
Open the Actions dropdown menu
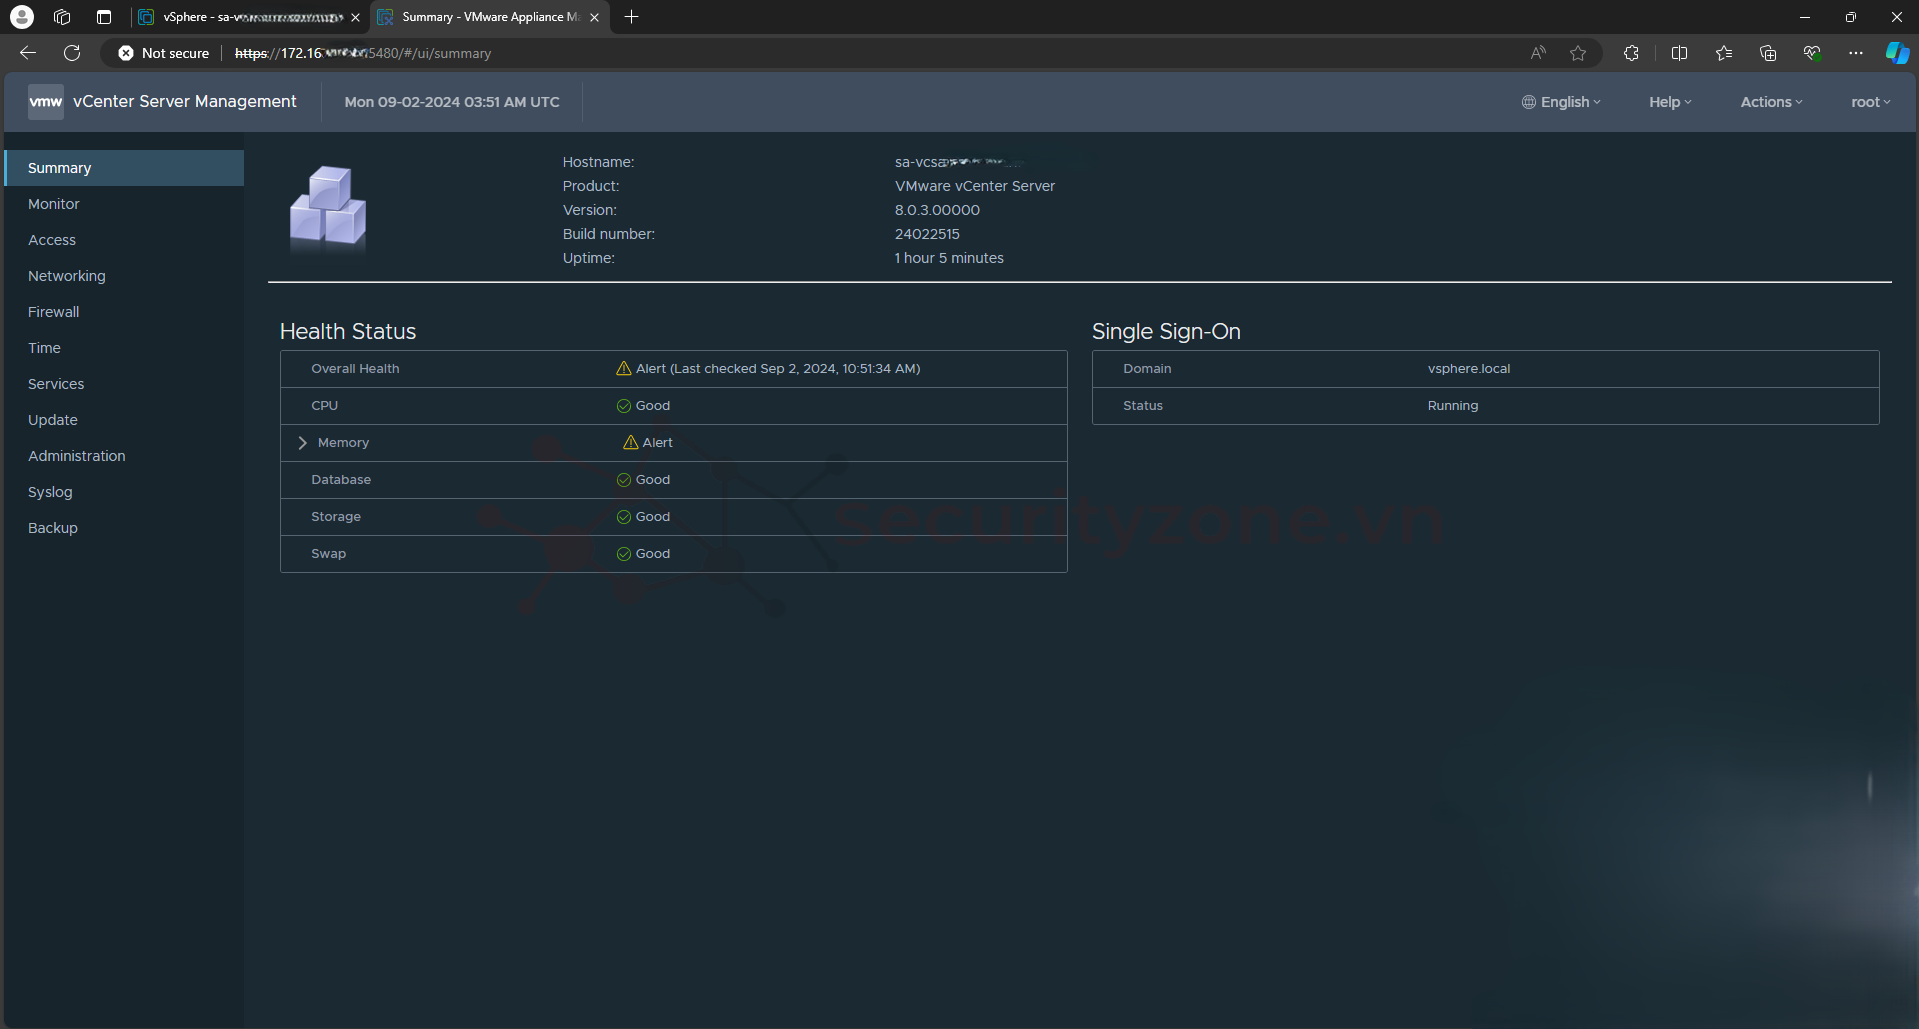[1771, 102]
